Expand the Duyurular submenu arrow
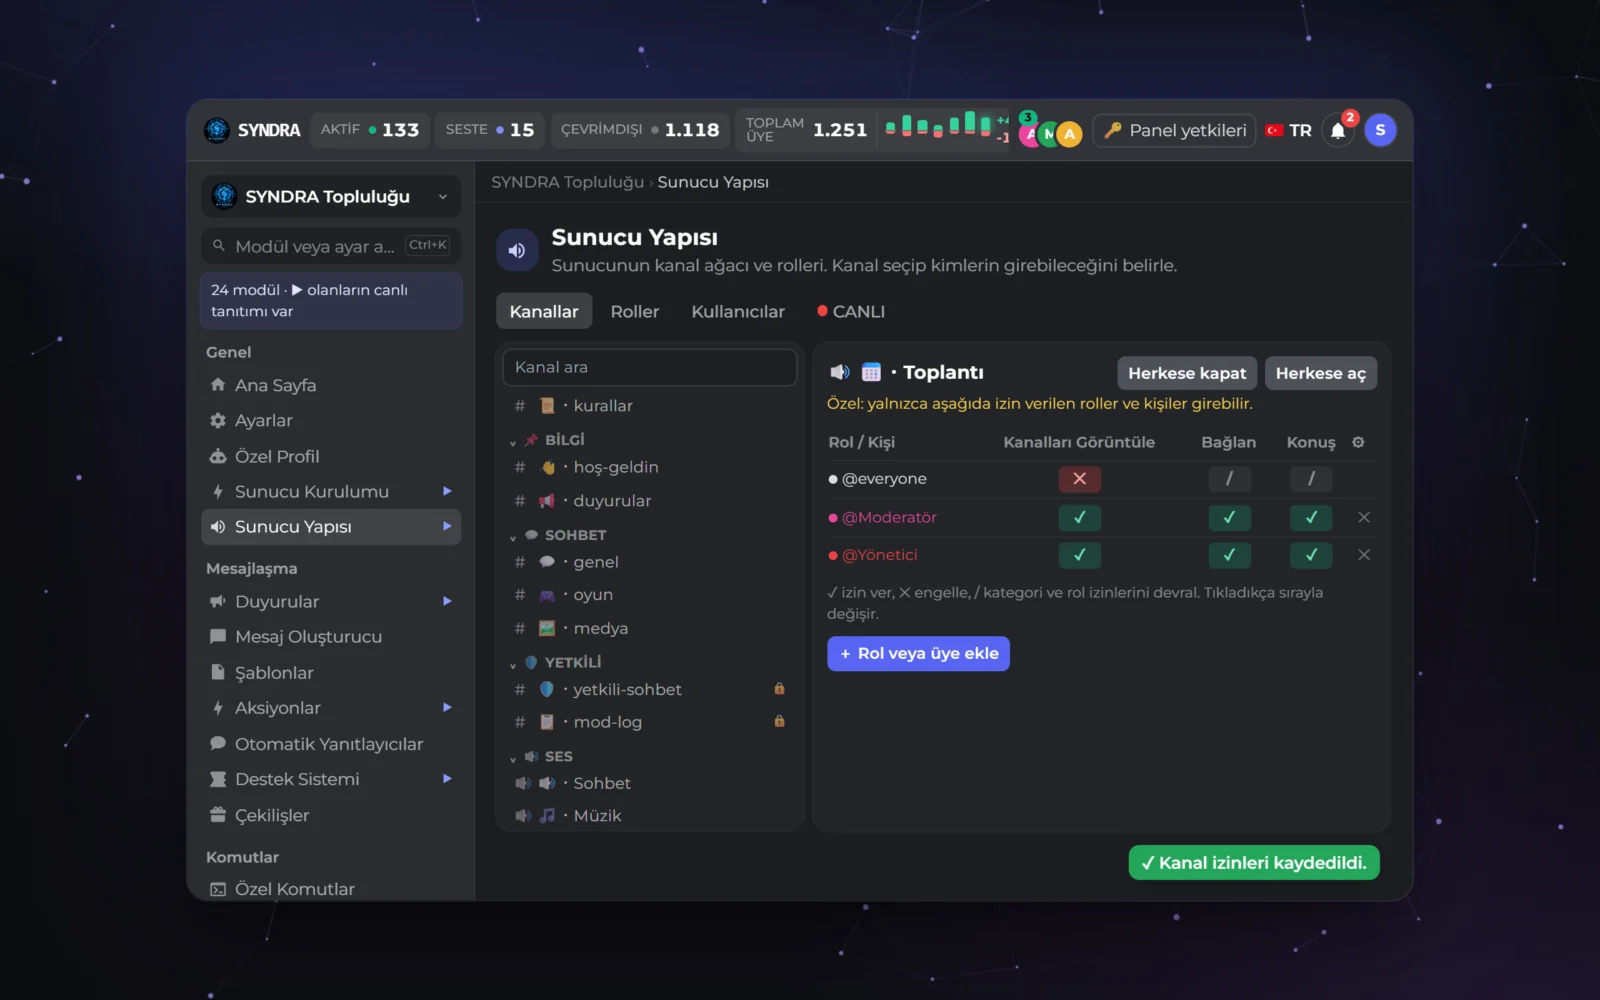Viewport: 1600px width, 1000px height. click(447, 601)
